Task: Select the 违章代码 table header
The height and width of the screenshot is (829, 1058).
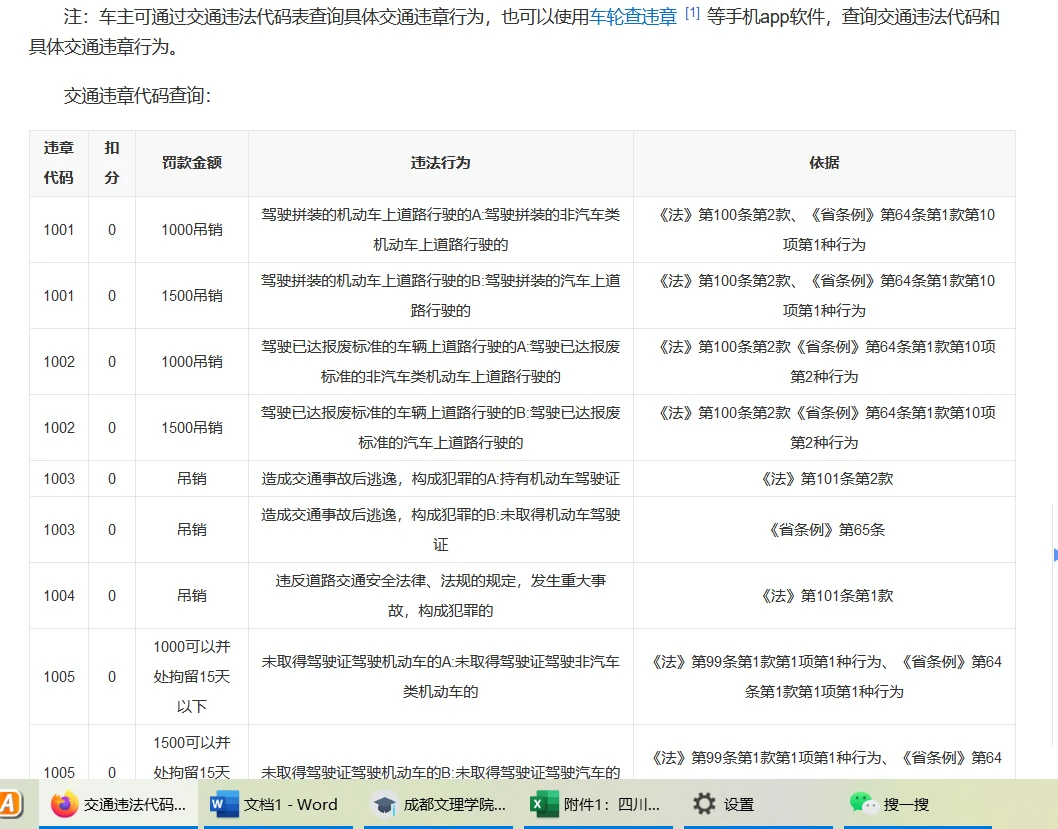Action: click(58, 163)
